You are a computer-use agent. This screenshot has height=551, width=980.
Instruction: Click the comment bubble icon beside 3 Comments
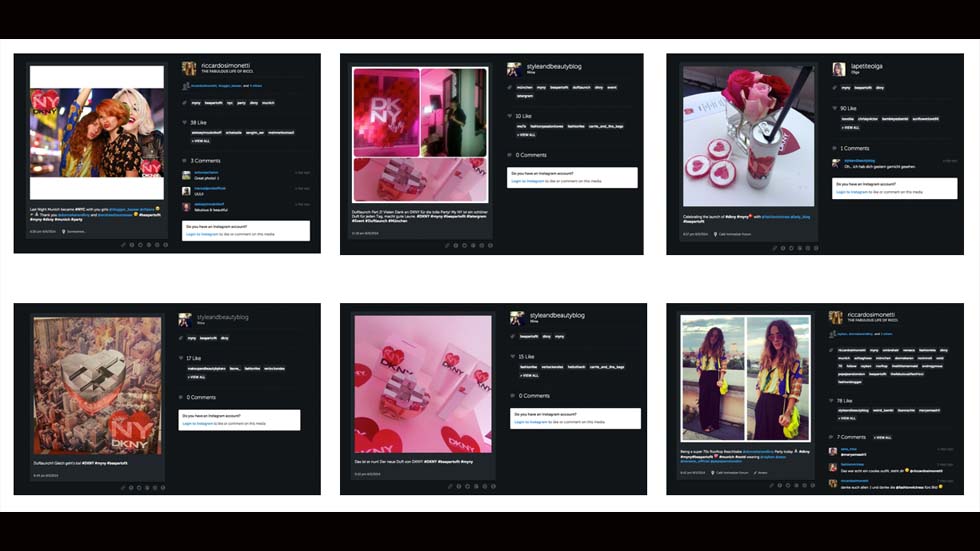click(x=184, y=161)
